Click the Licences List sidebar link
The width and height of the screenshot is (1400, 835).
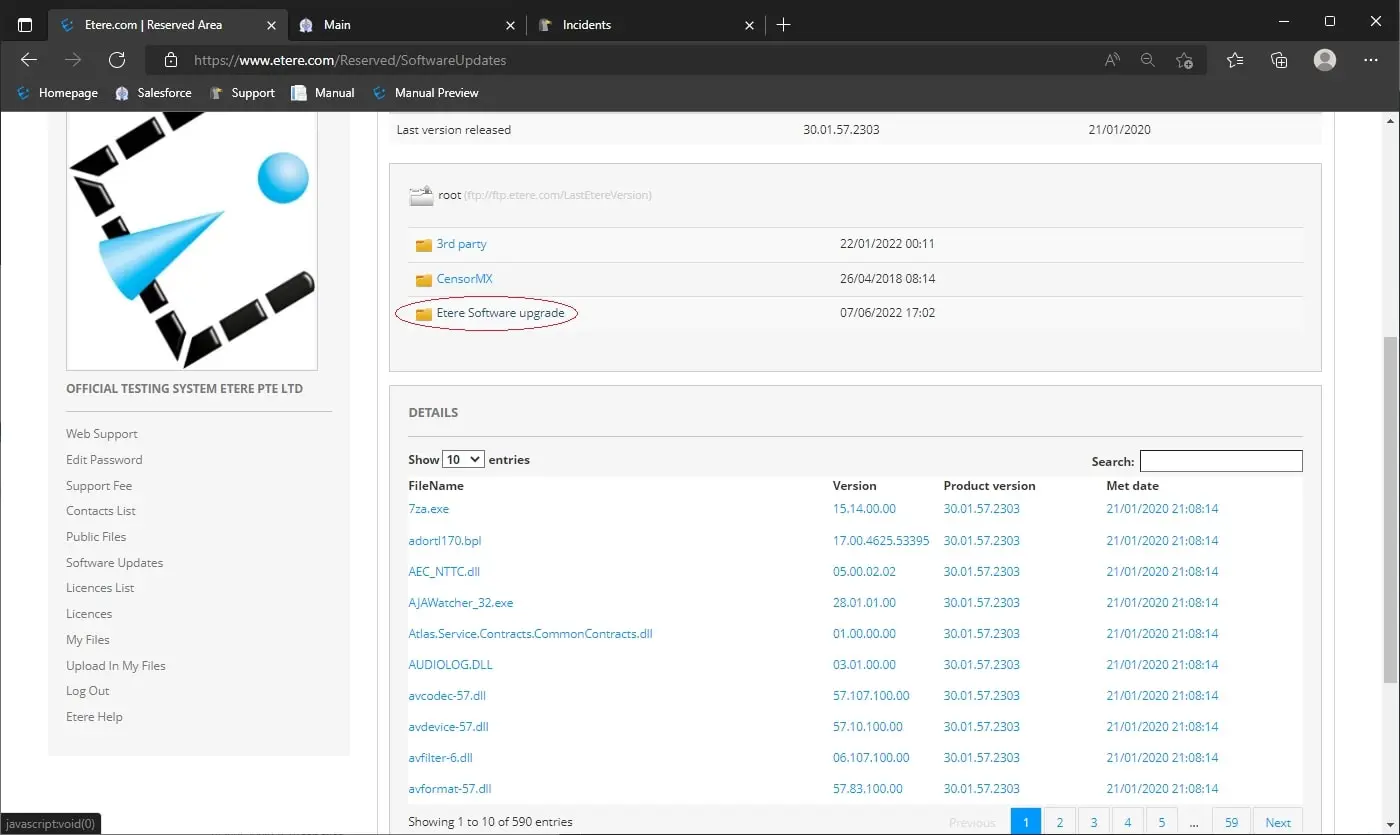(100, 588)
